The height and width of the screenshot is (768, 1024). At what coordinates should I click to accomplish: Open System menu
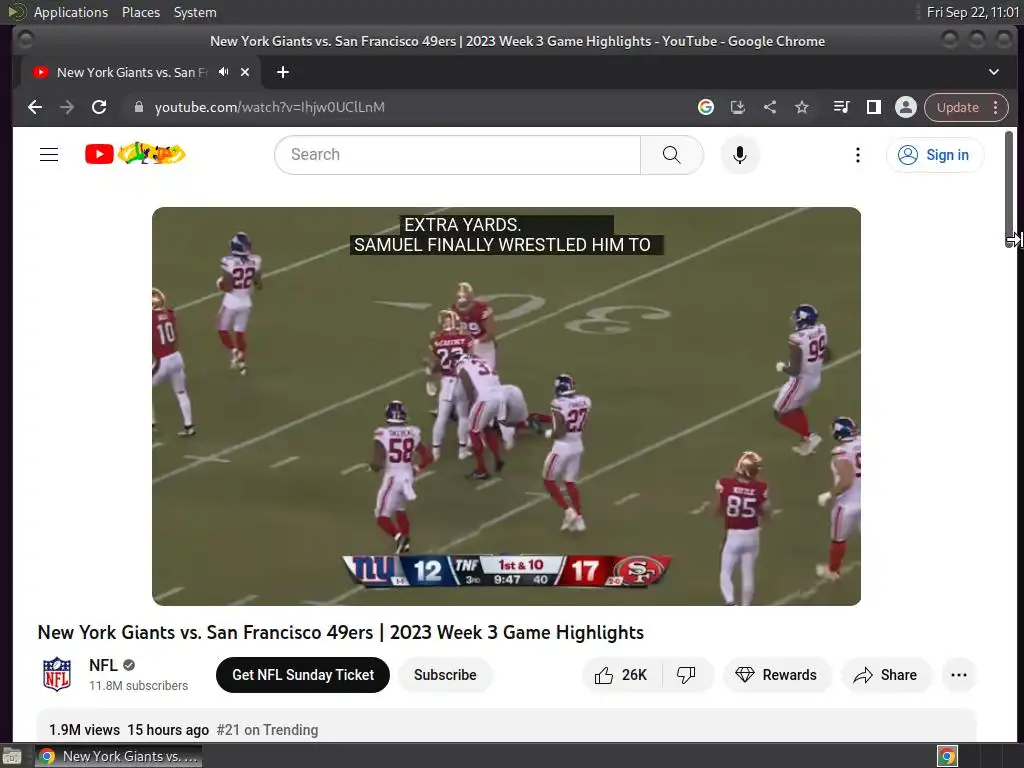click(195, 12)
